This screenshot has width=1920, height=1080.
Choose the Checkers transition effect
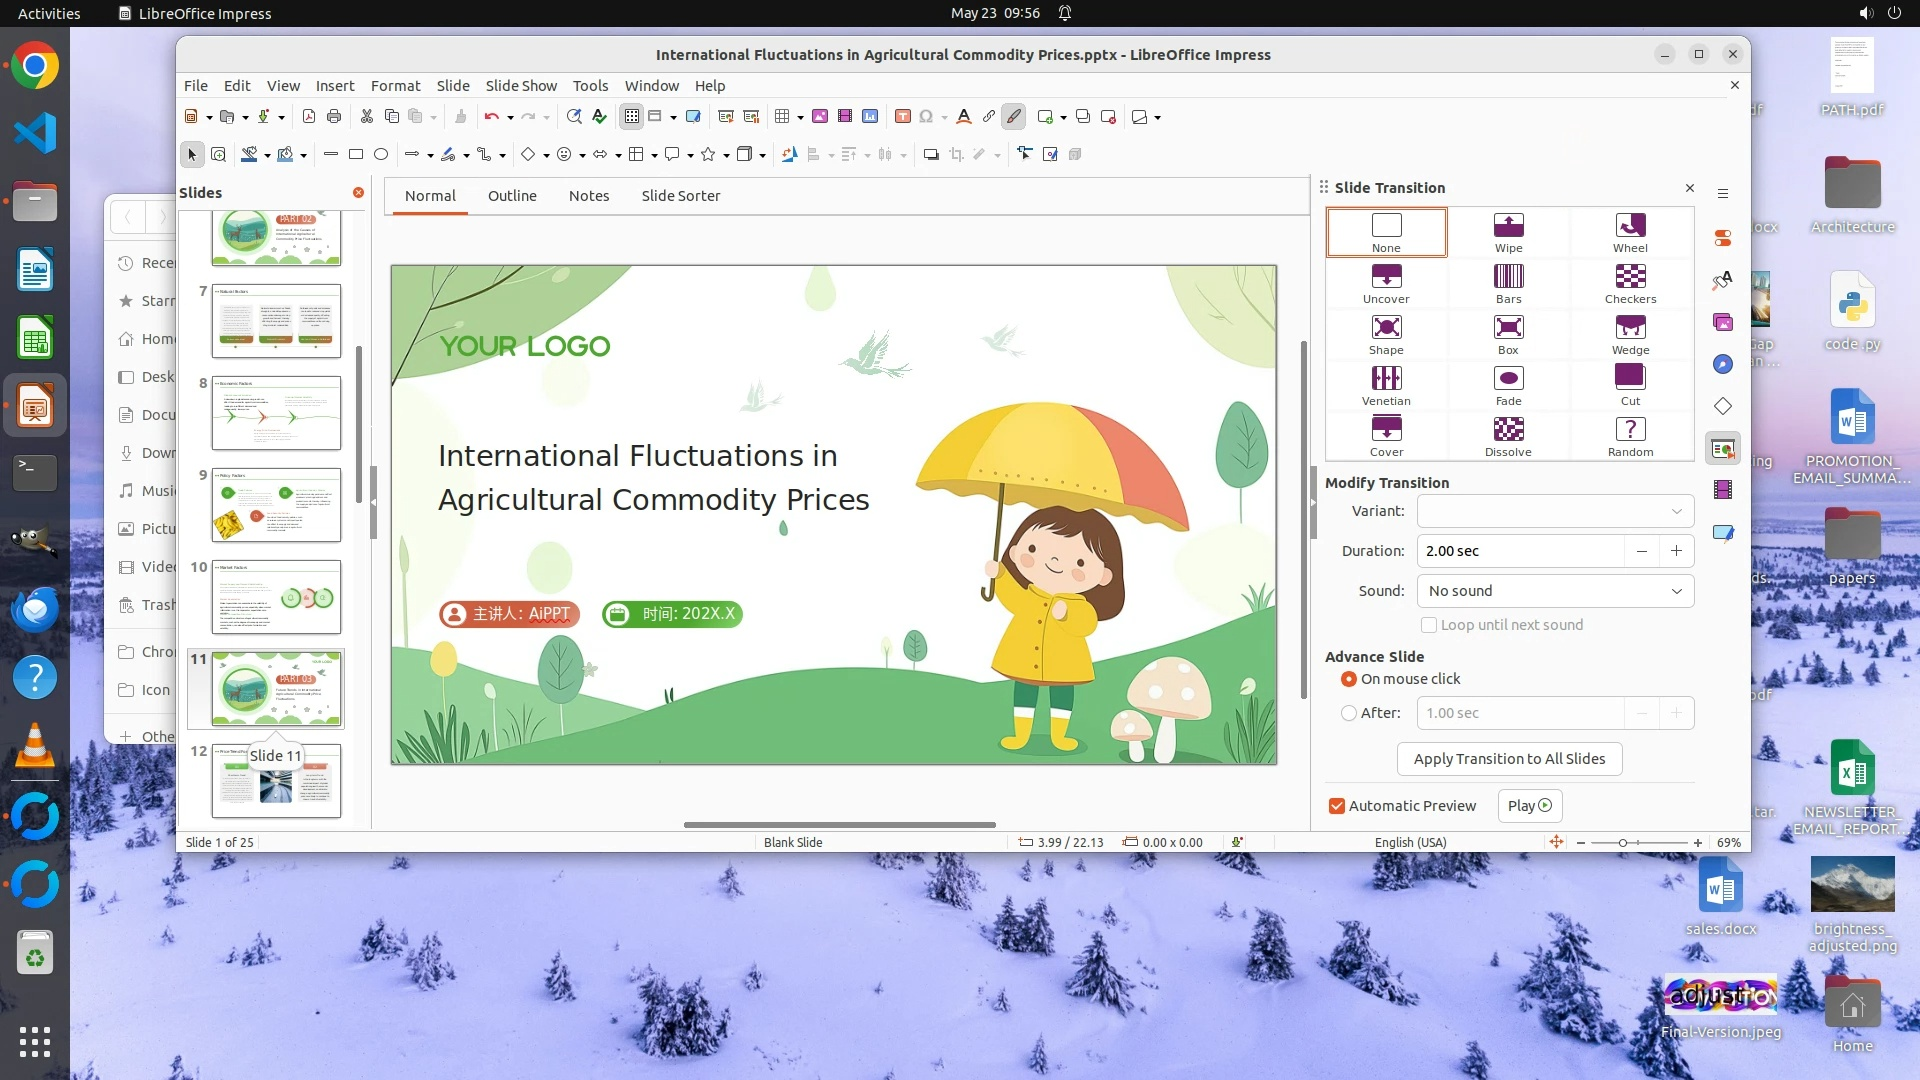coord(1630,283)
